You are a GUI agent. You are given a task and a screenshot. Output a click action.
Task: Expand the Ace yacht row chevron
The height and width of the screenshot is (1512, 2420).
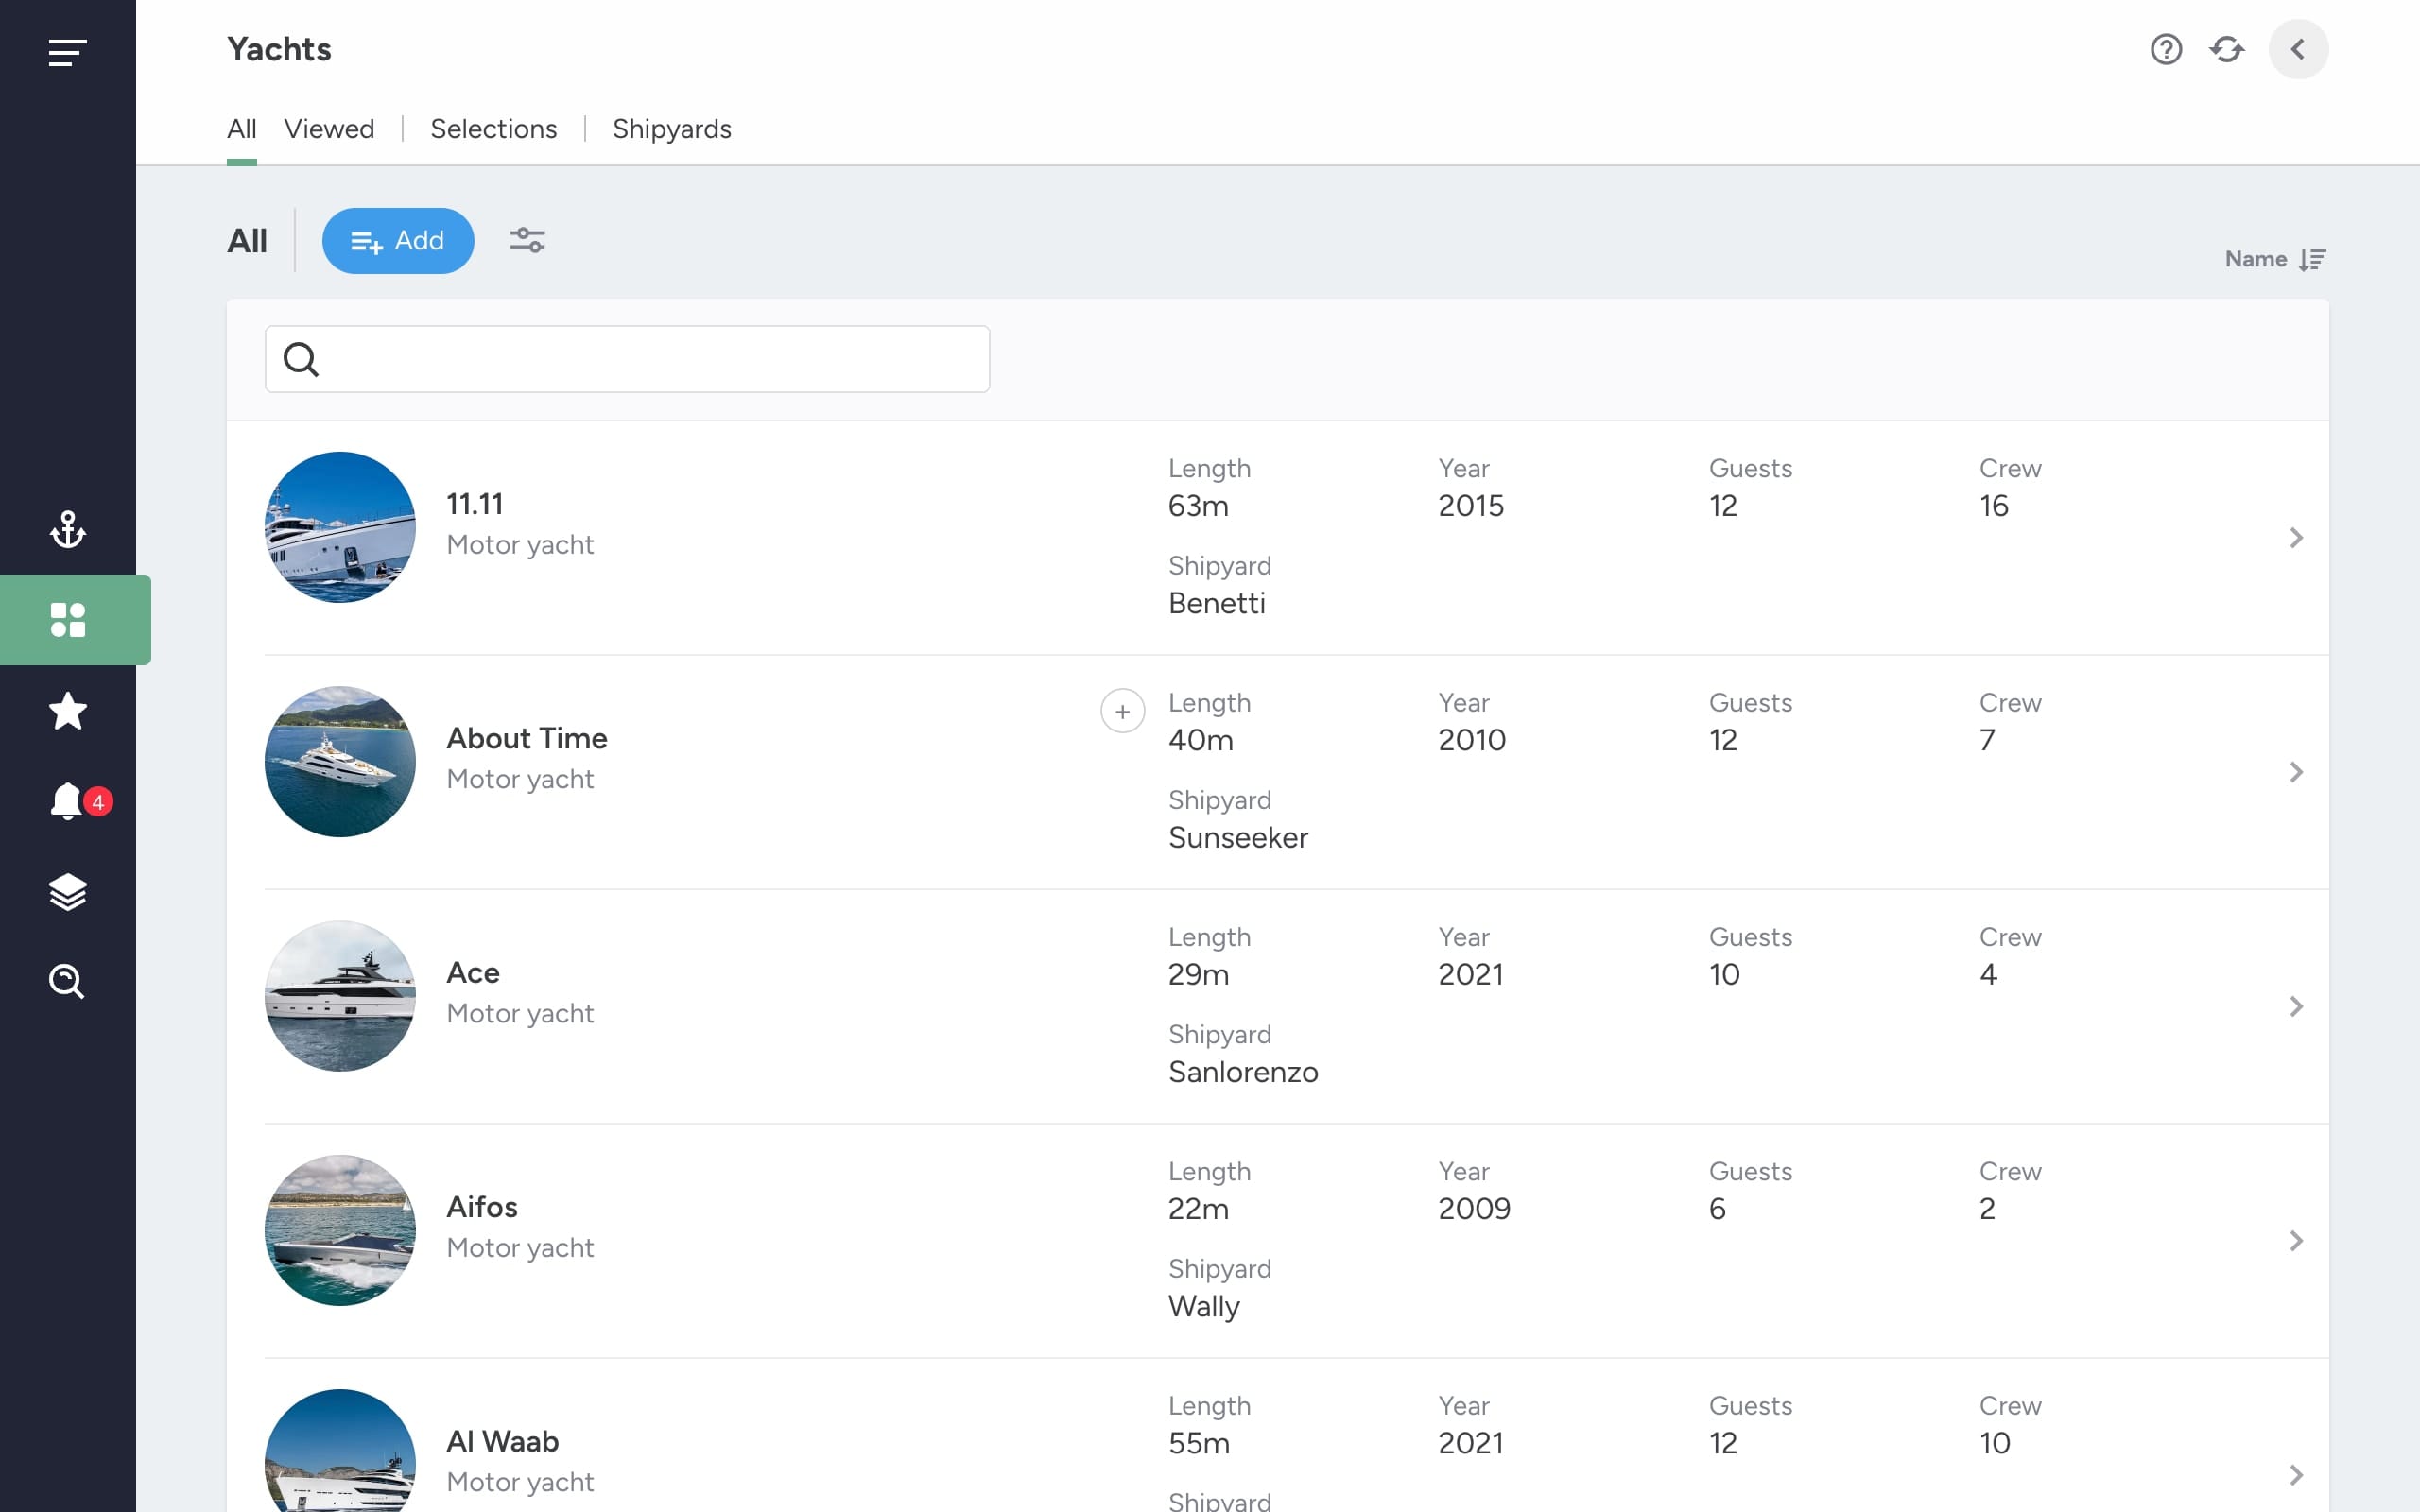click(x=2296, y=1007)
